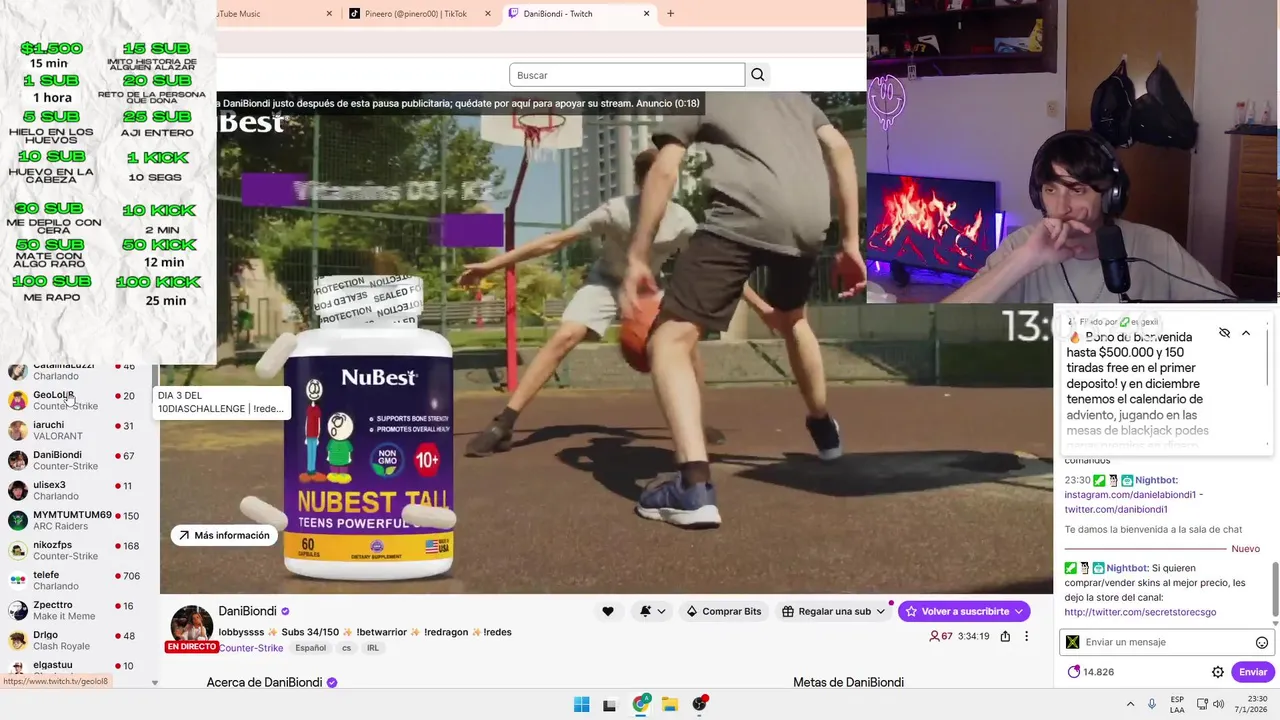
Task: Click the ESP LAA language indicator
Action: tap(1177, 704)
